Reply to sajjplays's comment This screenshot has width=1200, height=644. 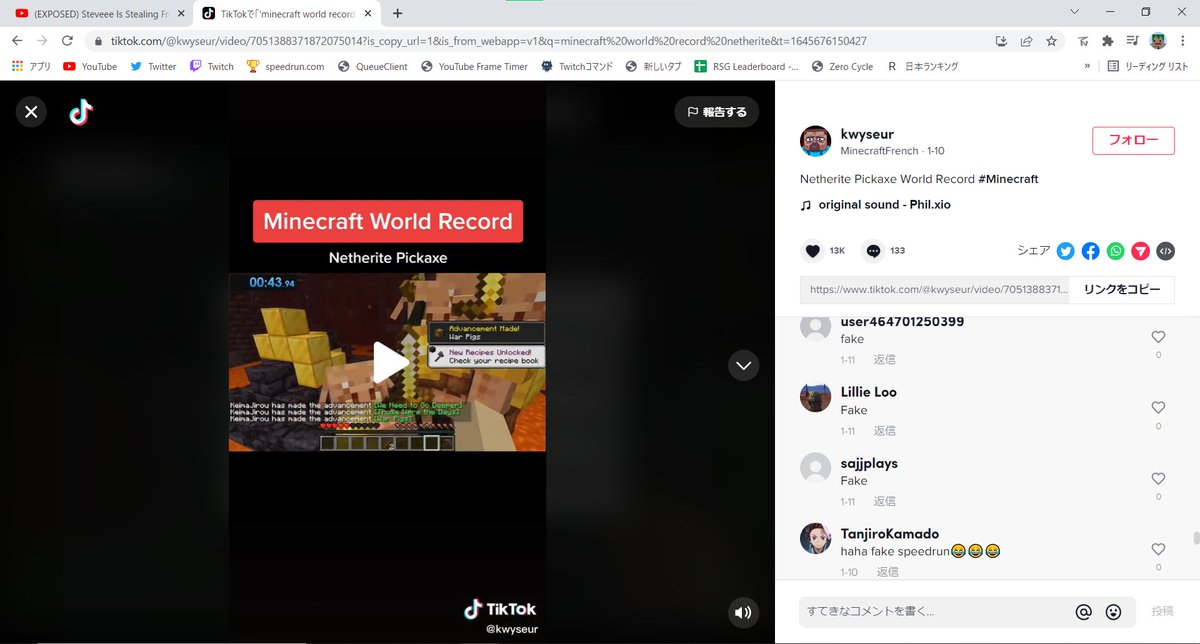[x=884, y=502]
